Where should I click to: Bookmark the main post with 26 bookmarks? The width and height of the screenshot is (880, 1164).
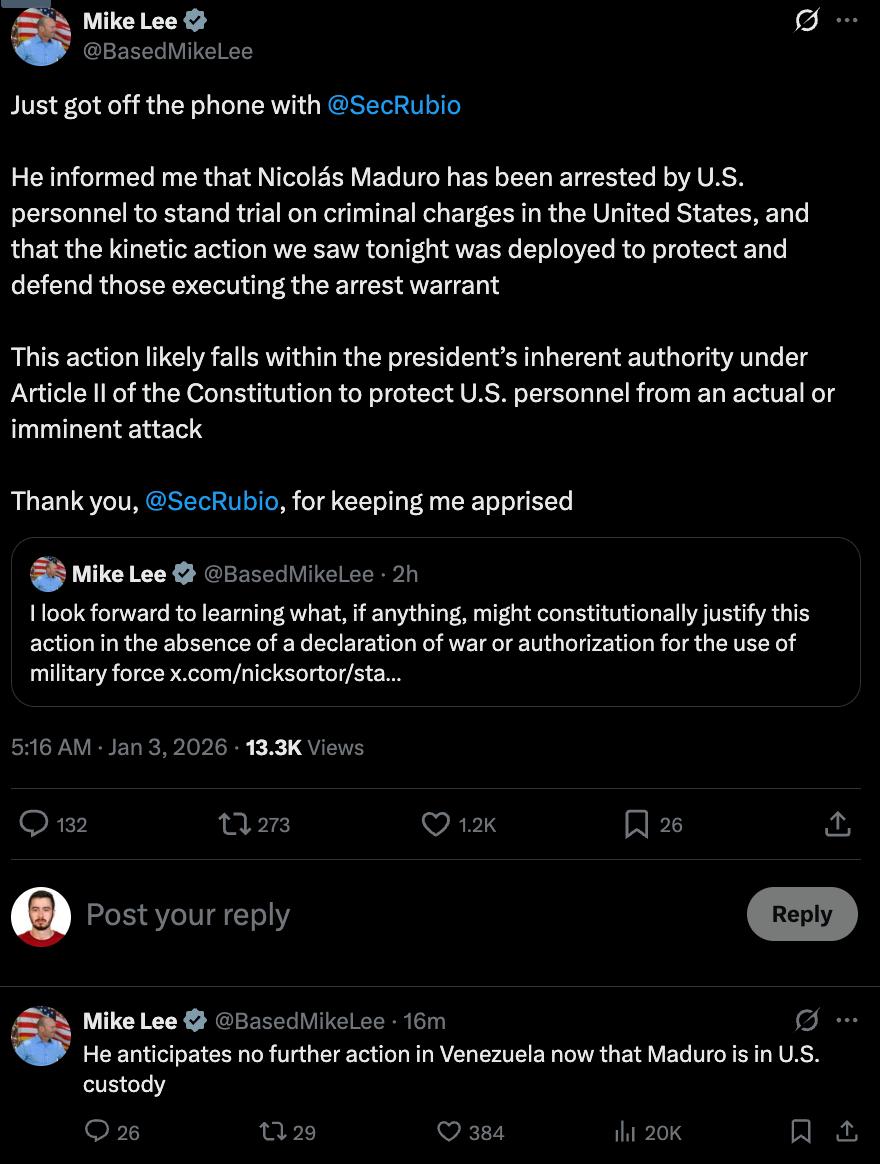636,824
